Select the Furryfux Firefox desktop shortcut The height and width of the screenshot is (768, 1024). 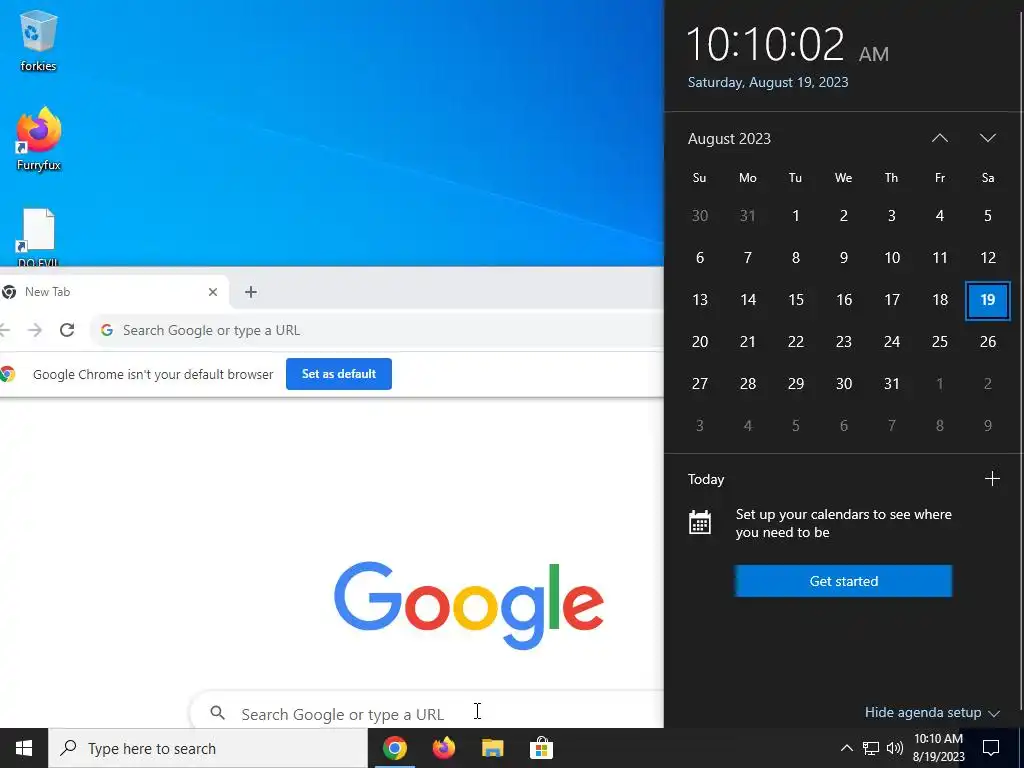click(39, 138)
